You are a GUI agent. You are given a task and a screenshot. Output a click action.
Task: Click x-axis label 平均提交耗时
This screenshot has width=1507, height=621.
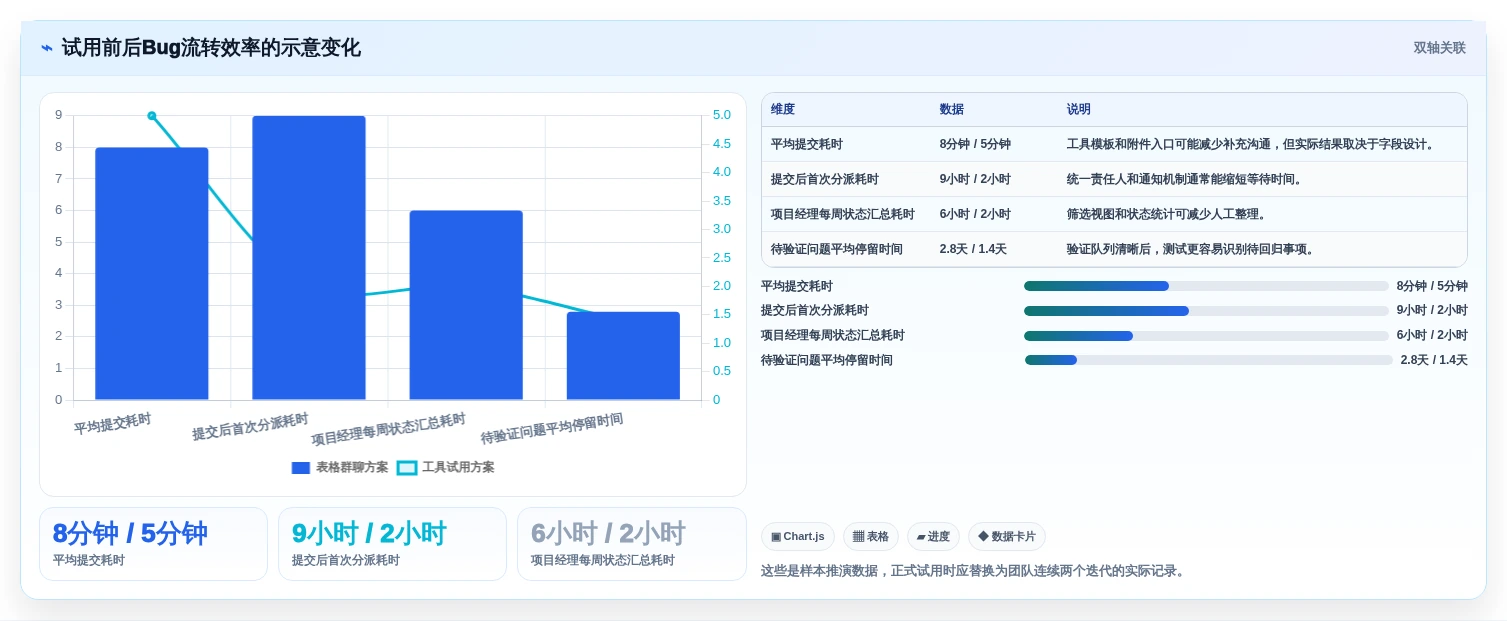(x=112, y=424)
